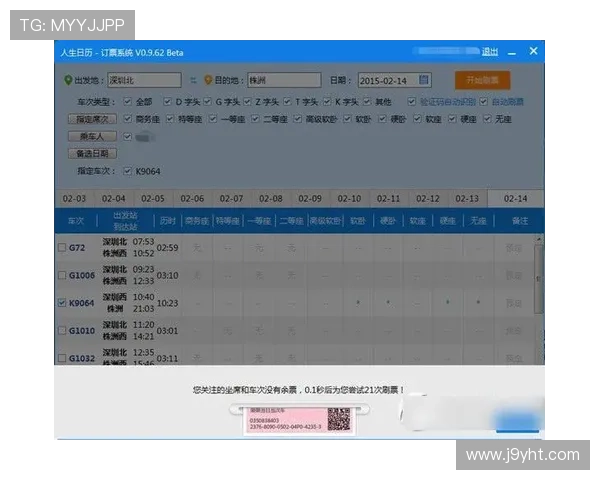The height and width of the screenshot is (480, 600).
Task: Check the G1032 train row checkbox
Action: click(x=62, y=358)
